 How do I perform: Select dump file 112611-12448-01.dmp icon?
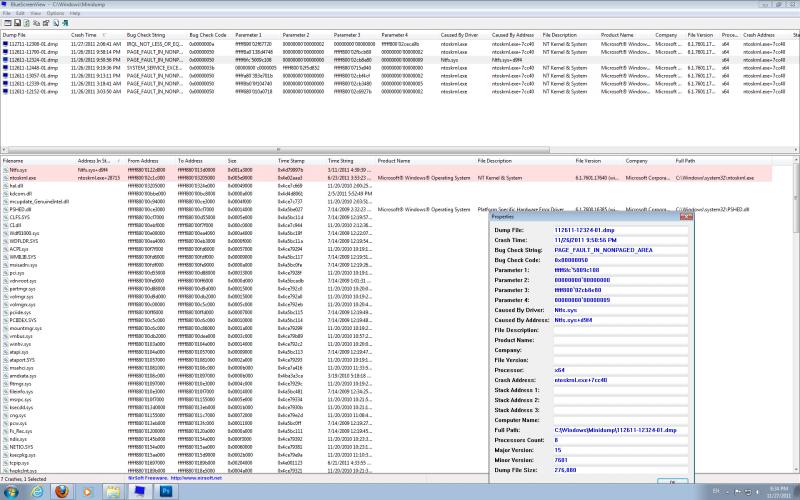[6, 68]
